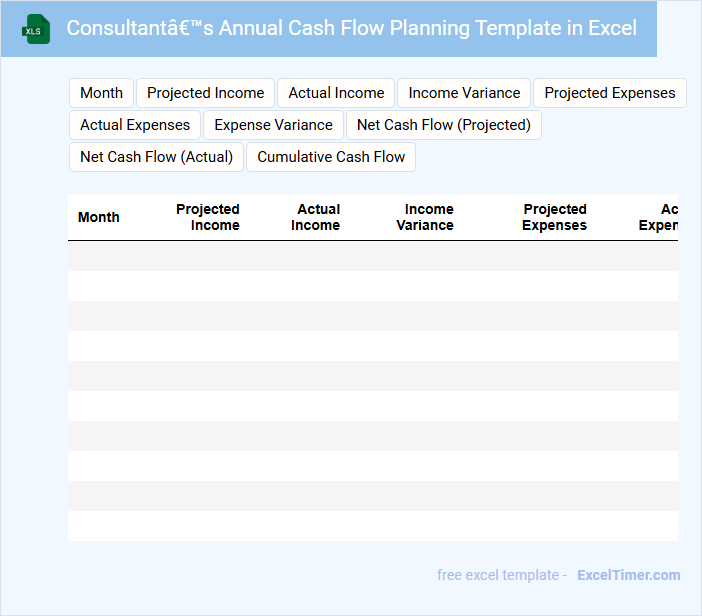702x616 pixels.
Task: Select the Actual Income tag
Action: (336, 93)
